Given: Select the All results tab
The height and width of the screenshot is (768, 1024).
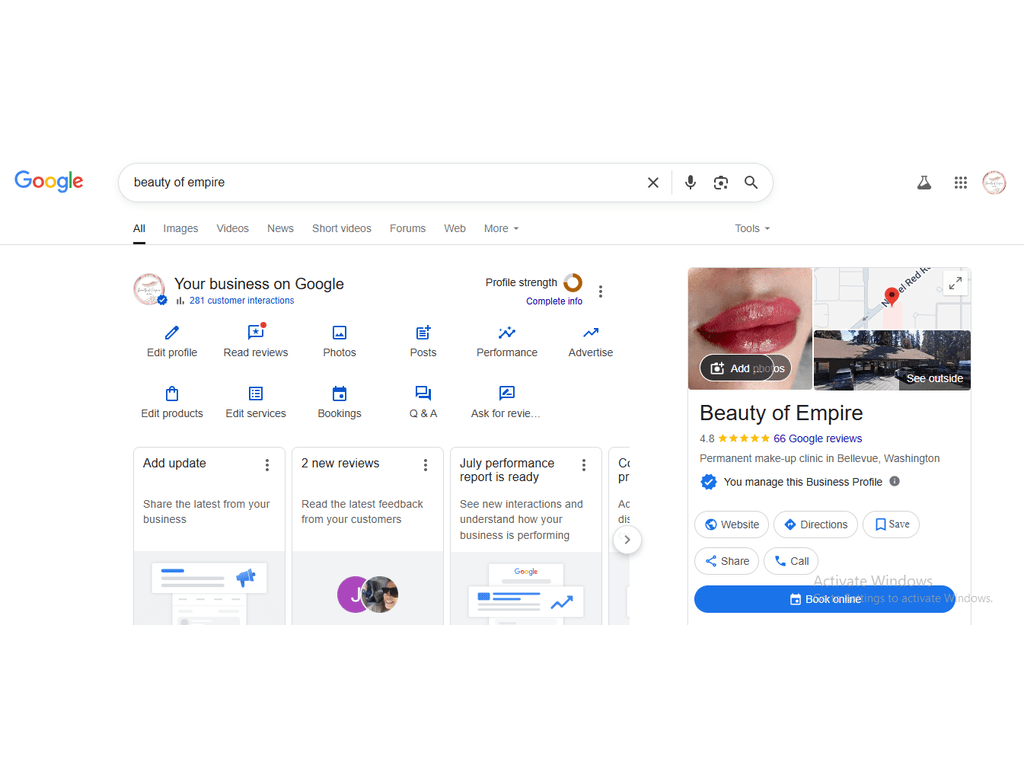Looking at the screenshot, I should pyautogui.click(x=139, y=229).
